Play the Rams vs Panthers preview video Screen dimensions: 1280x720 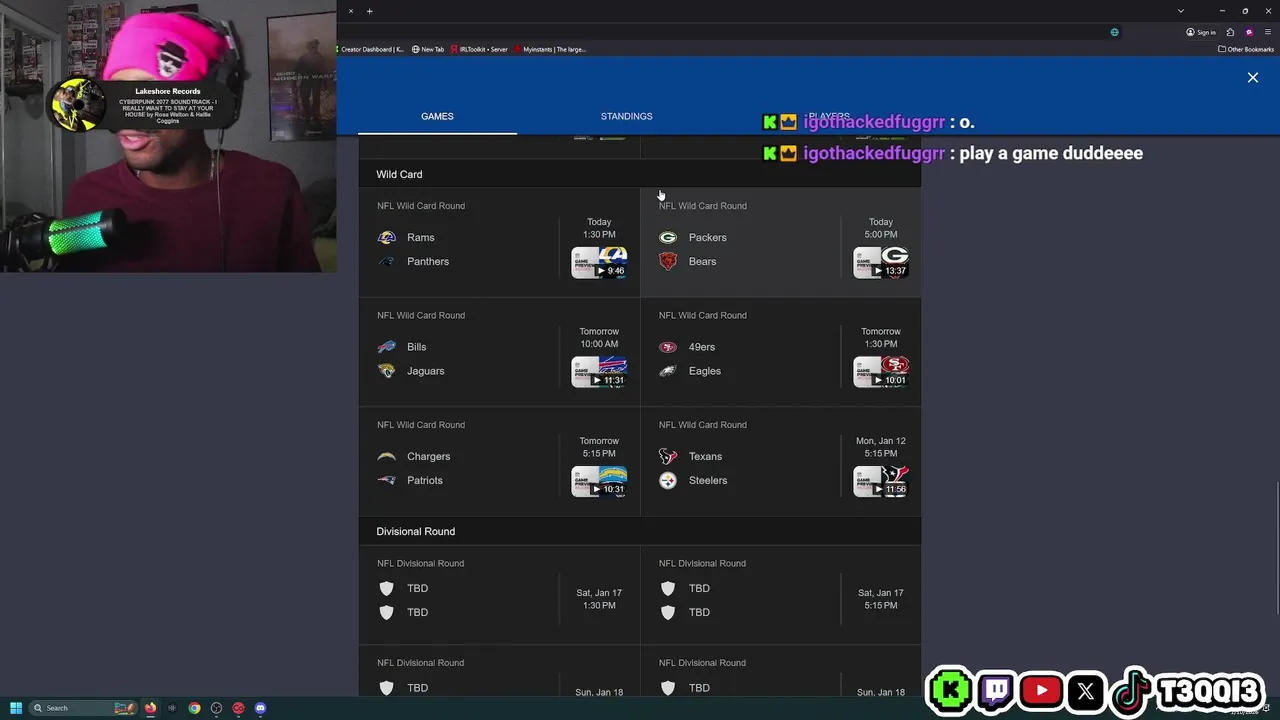599,262
